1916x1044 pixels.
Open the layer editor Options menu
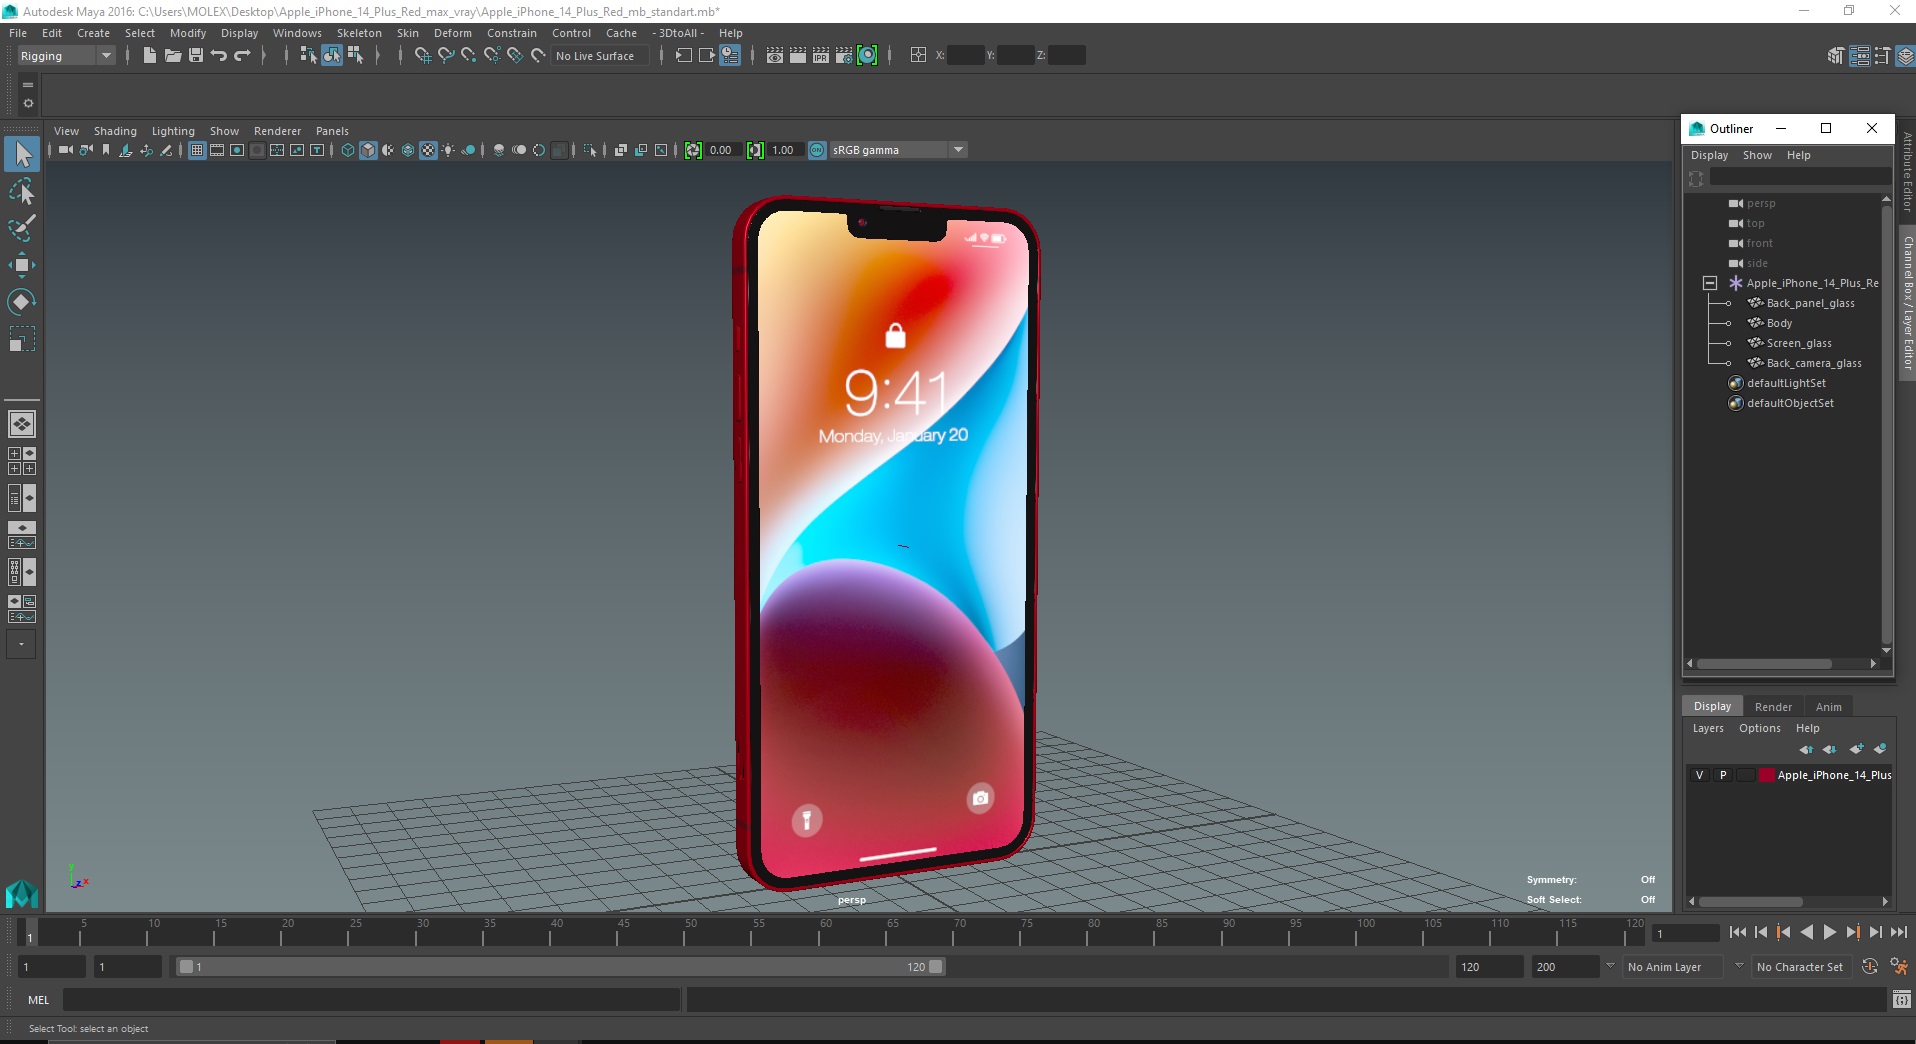[1759, 728]
